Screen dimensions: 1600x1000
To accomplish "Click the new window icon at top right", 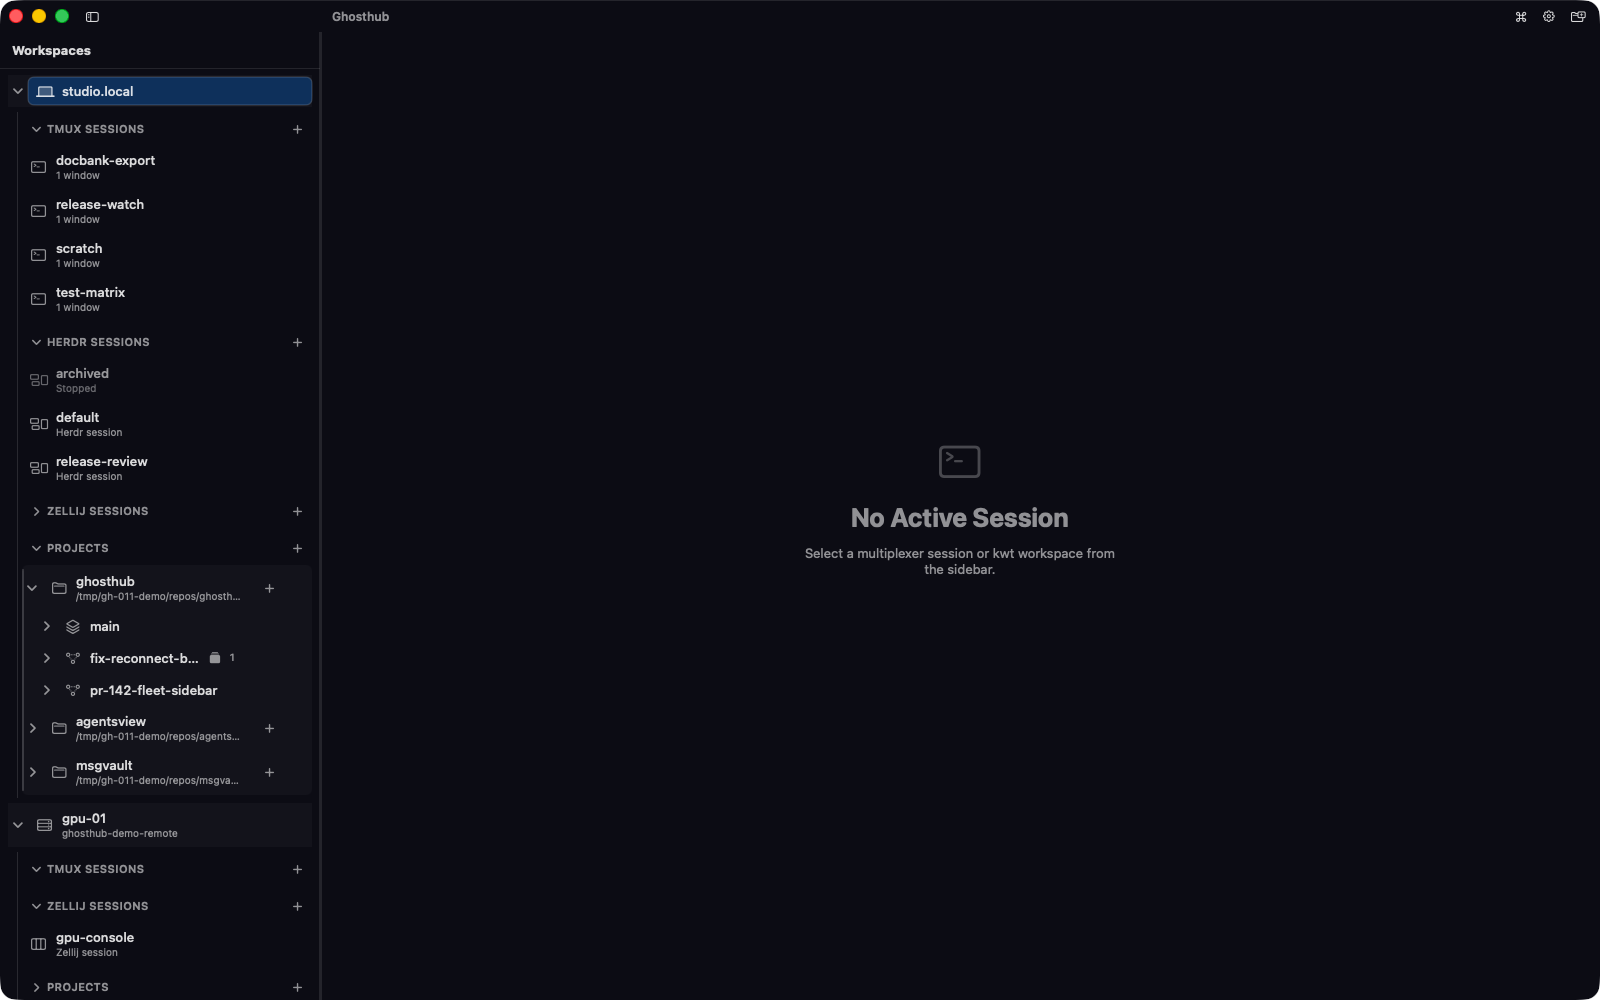I will point(1578,17).
